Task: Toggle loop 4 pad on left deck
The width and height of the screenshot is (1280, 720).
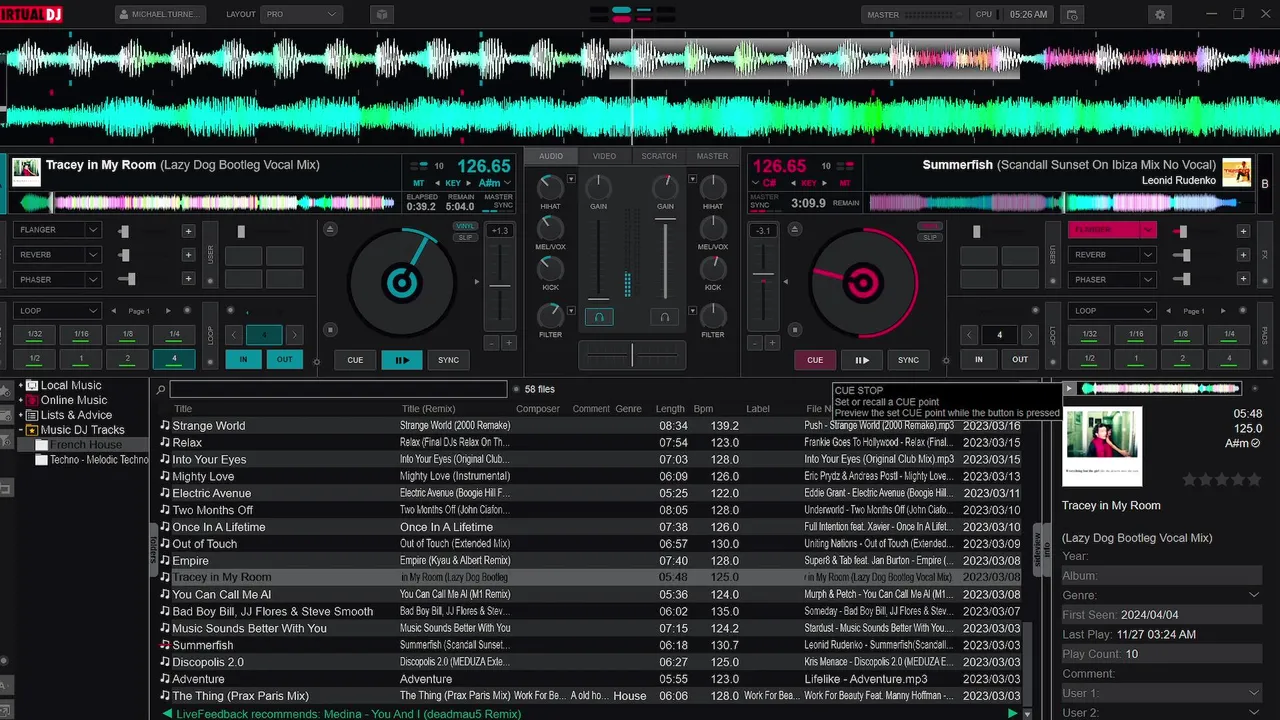Action: coord(174,359)
